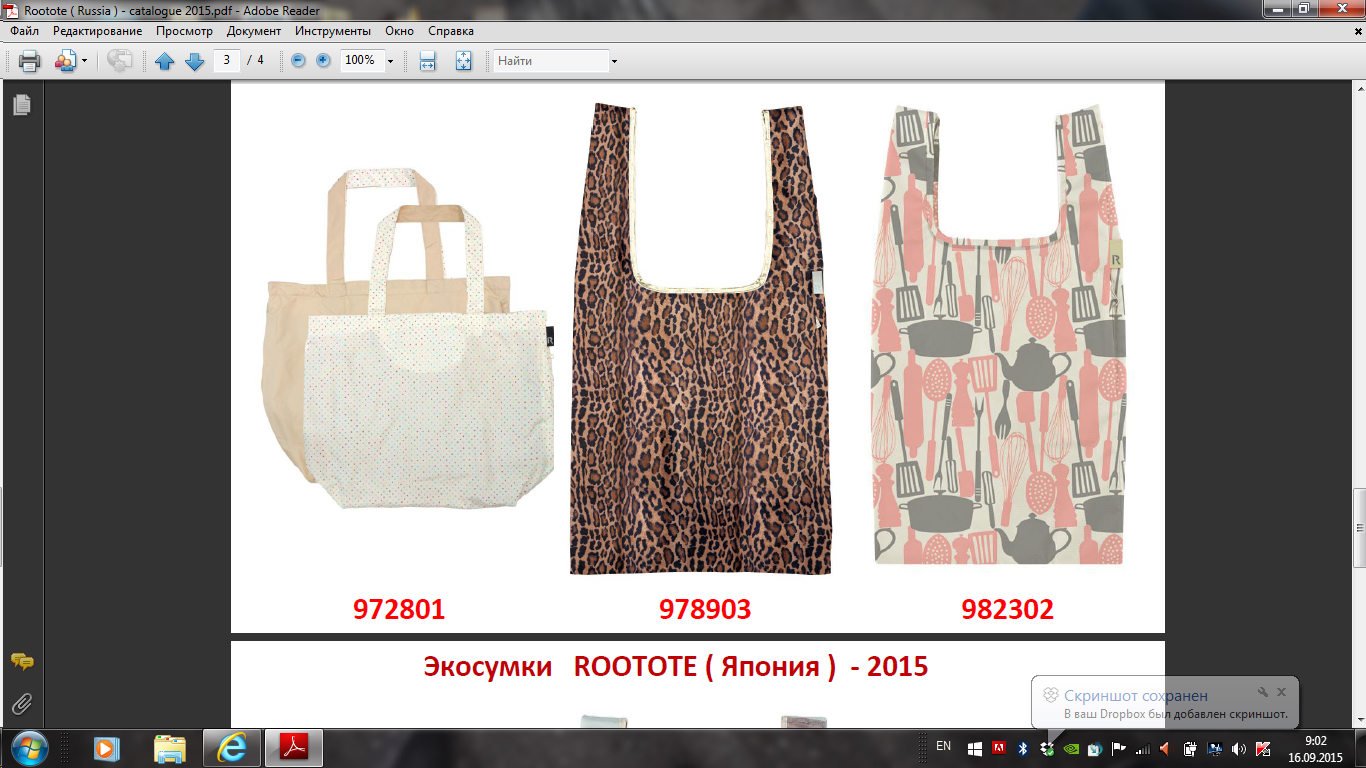Viewport: 1366px width, 768px height.
Task: Click the Action Center flag tray icon
Action: click(1119, 748)
